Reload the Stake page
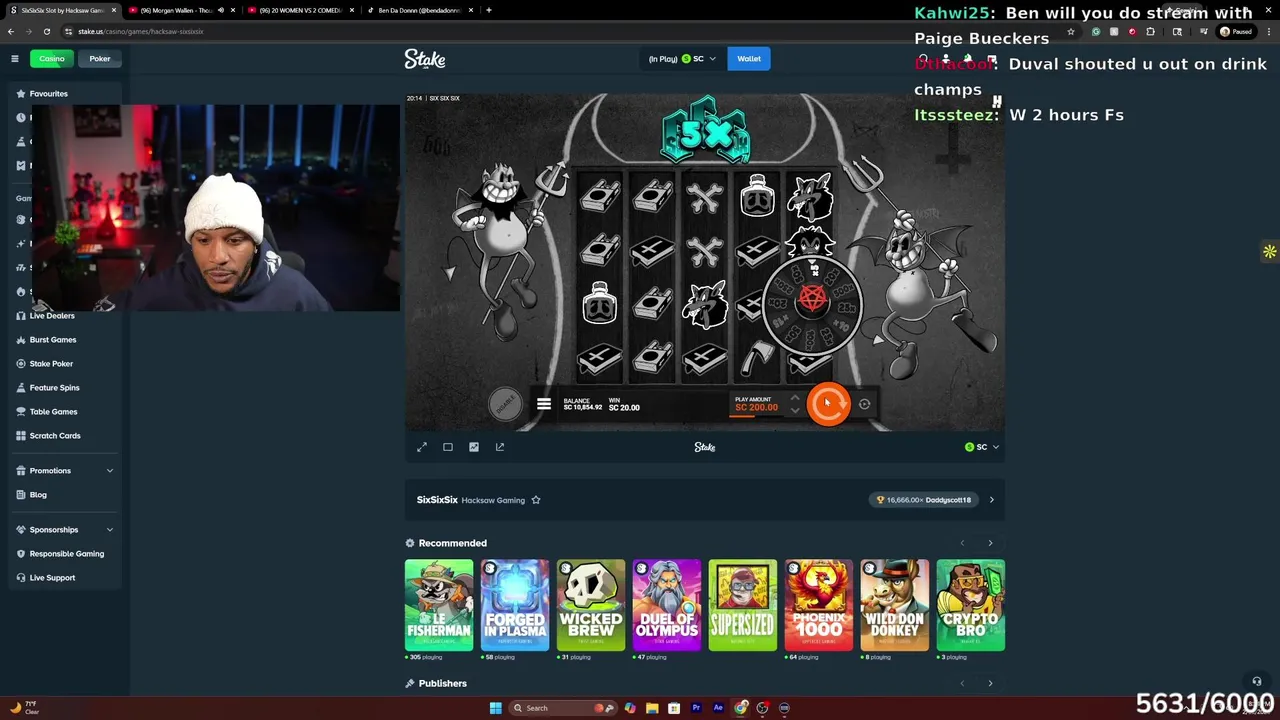 point(46,31)
